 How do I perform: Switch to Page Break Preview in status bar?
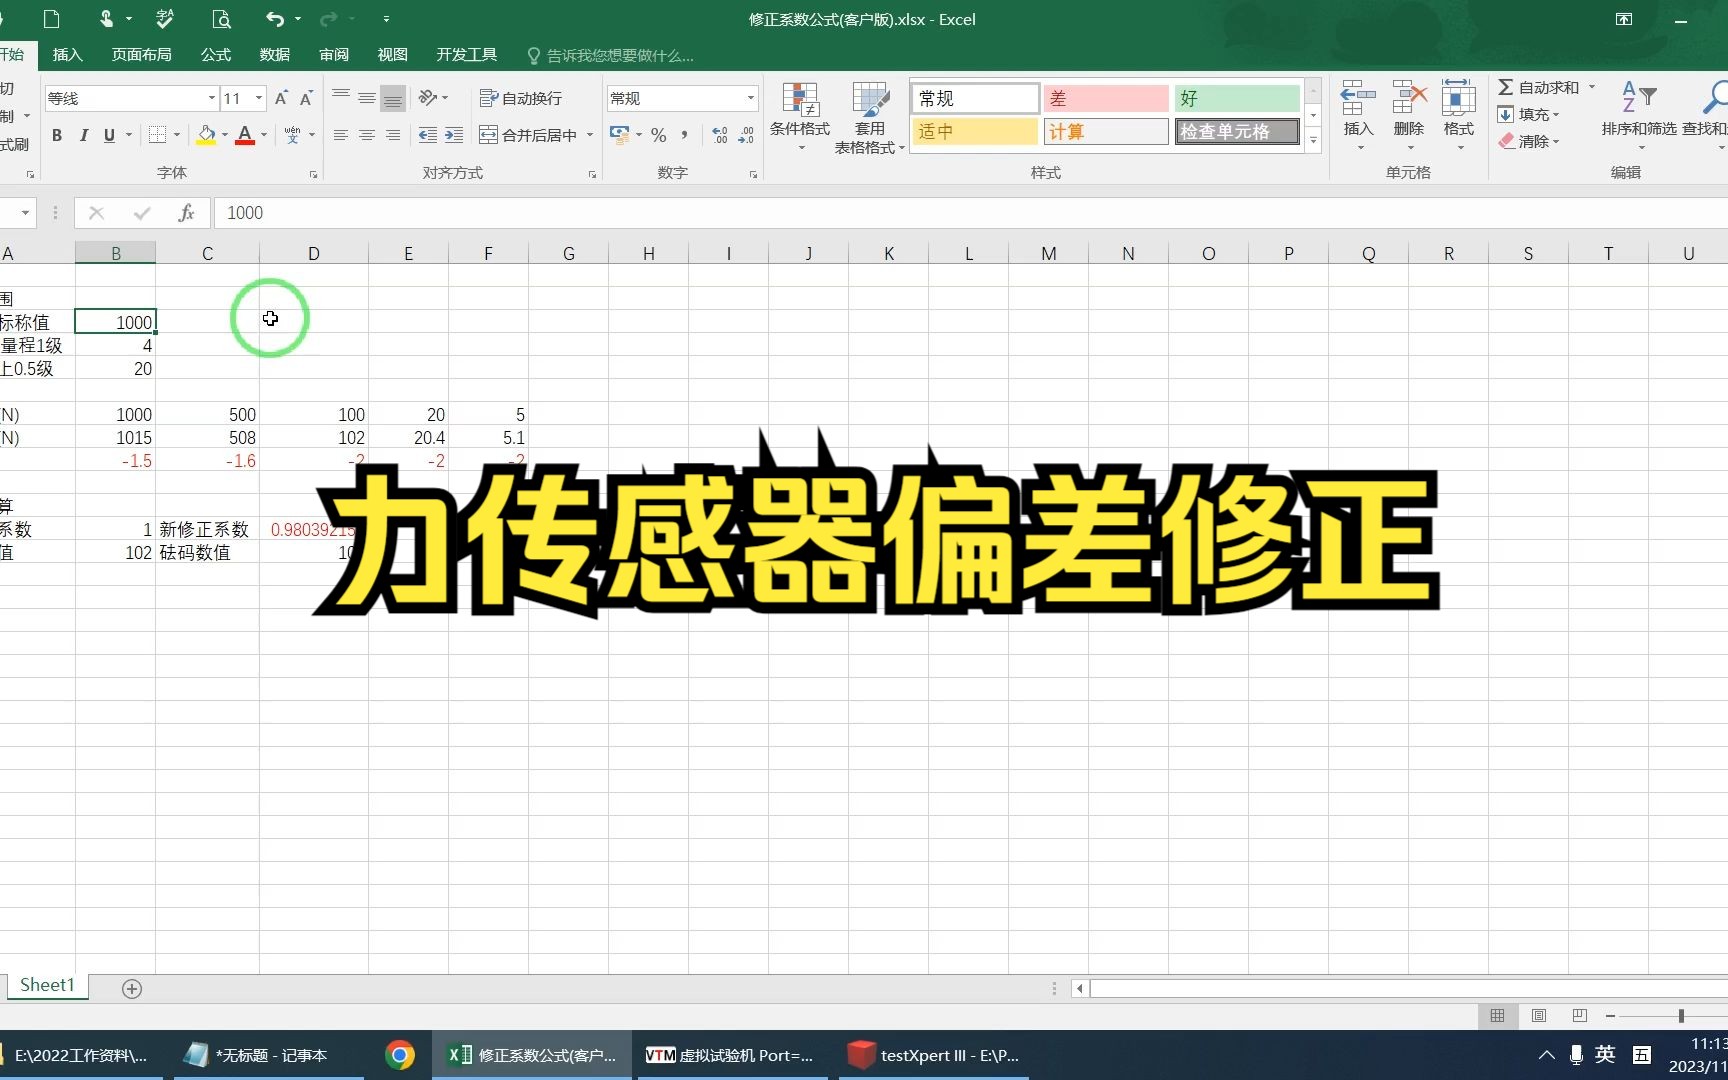[x=1580, y=1016]
